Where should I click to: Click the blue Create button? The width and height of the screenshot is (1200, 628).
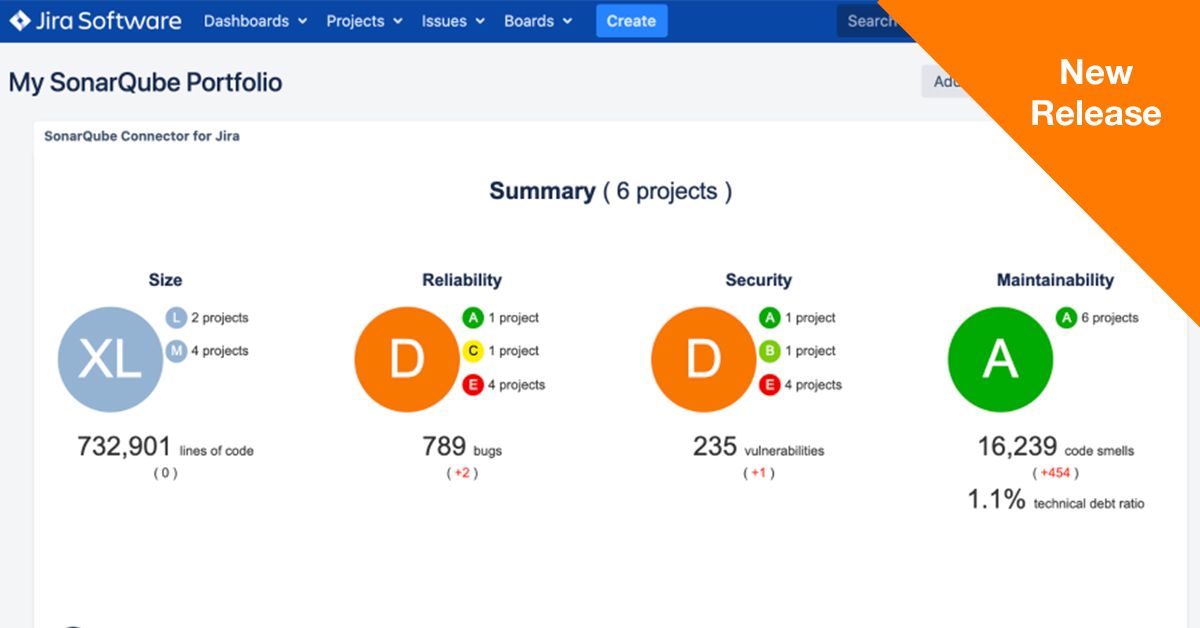click(631, 21)
